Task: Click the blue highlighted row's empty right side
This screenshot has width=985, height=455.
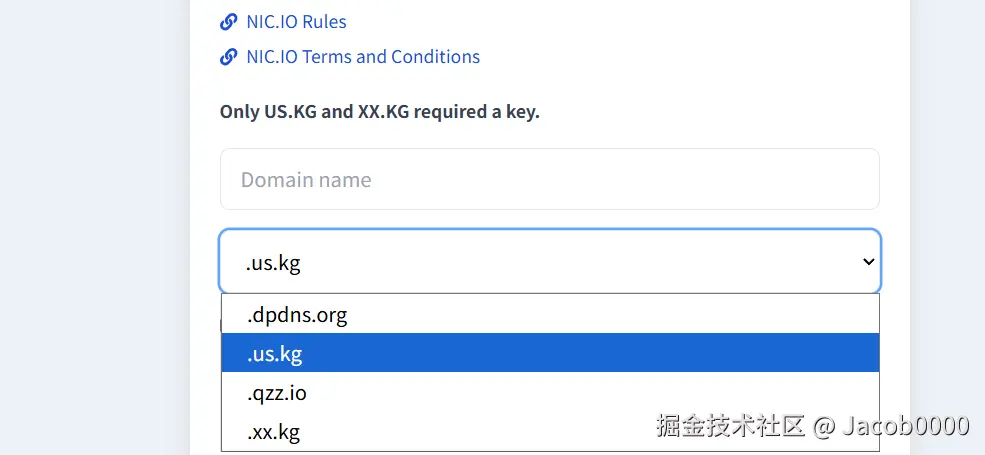Action: coord(700,353)
